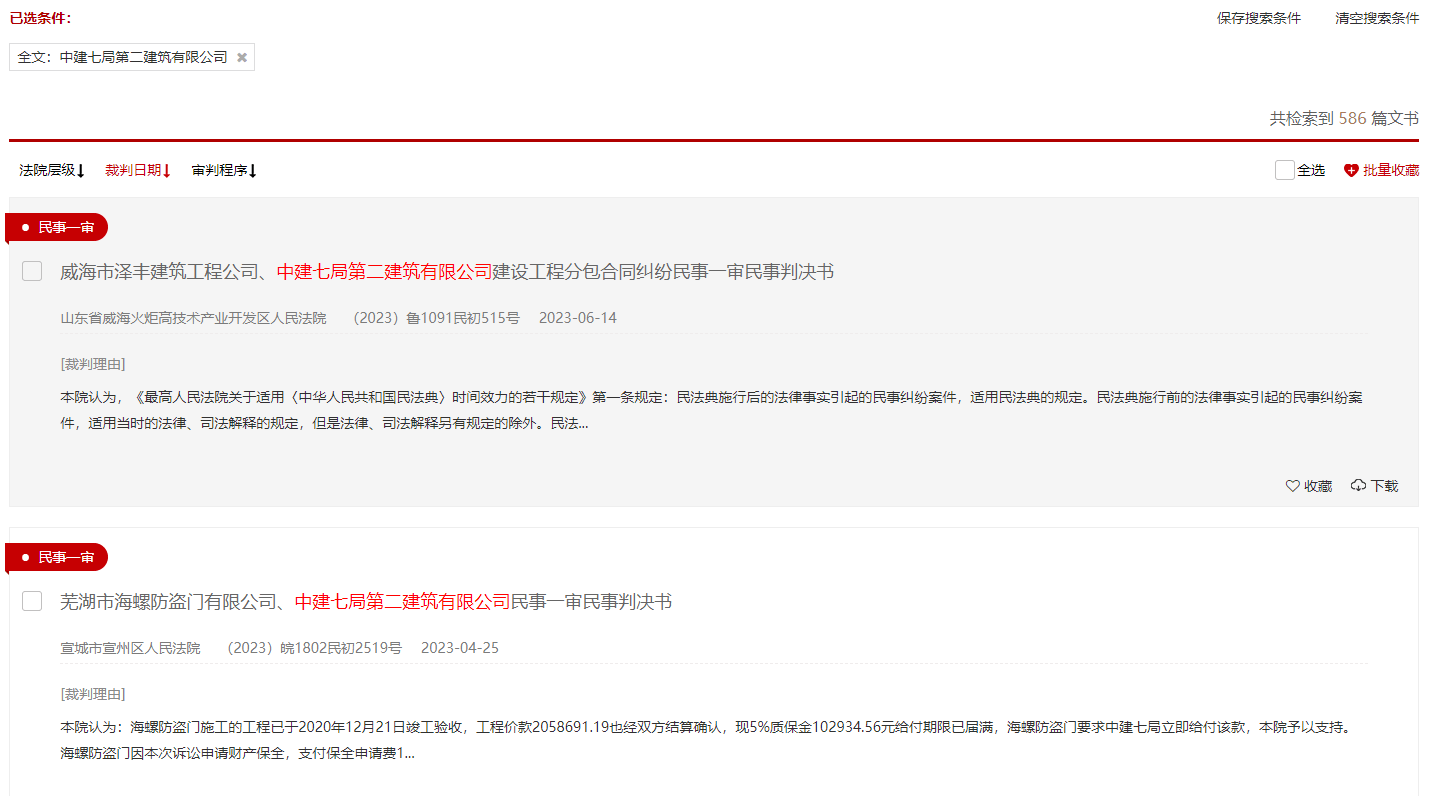This screenshot has width=1436, height=796.
Task: Click the excerpt starting 本院认为，《最高人民法院关于适用
Action: click(711, 410)
